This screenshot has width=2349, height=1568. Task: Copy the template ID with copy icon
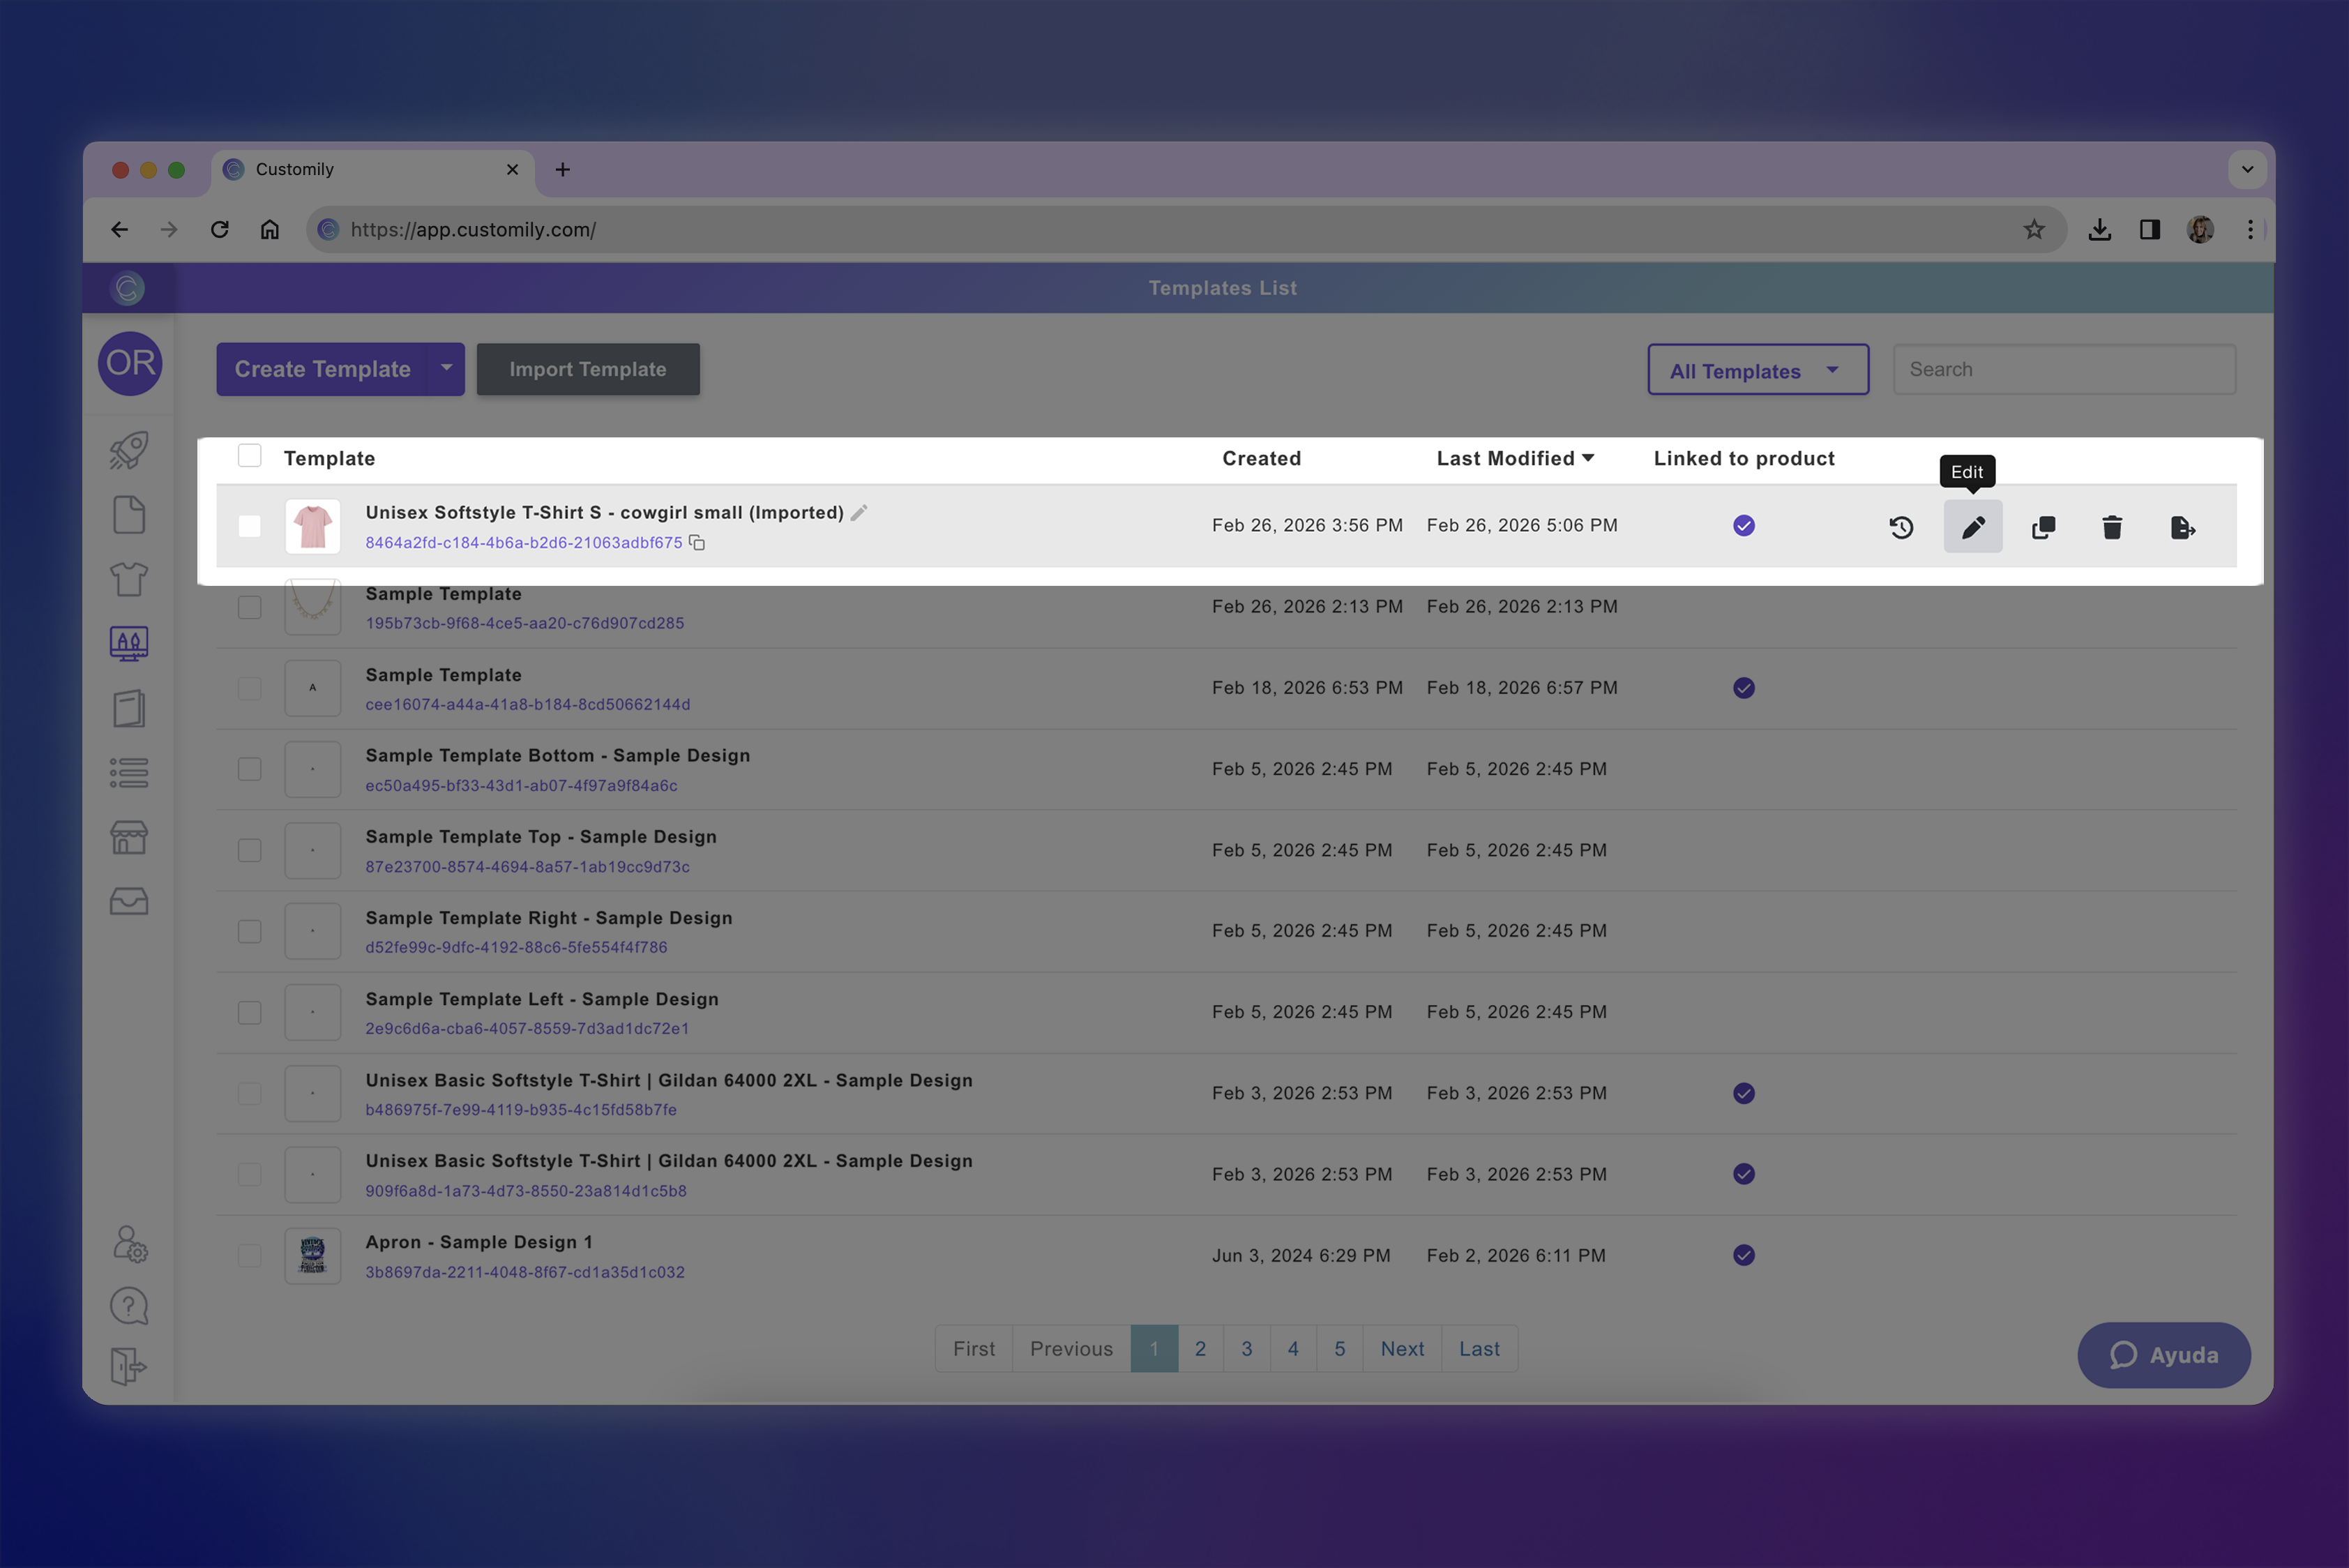(697, 543)
